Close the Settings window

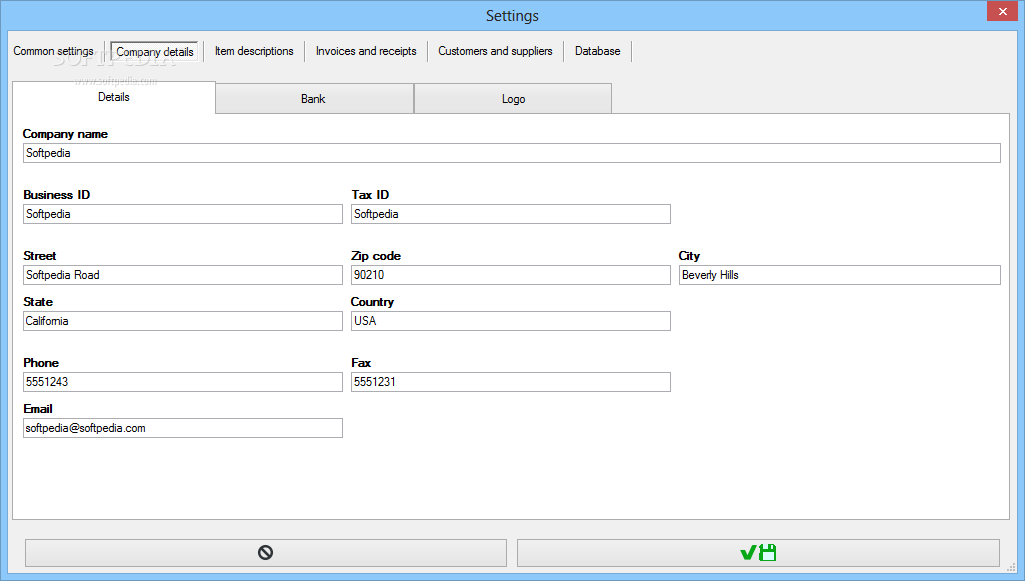(1003, 11)
